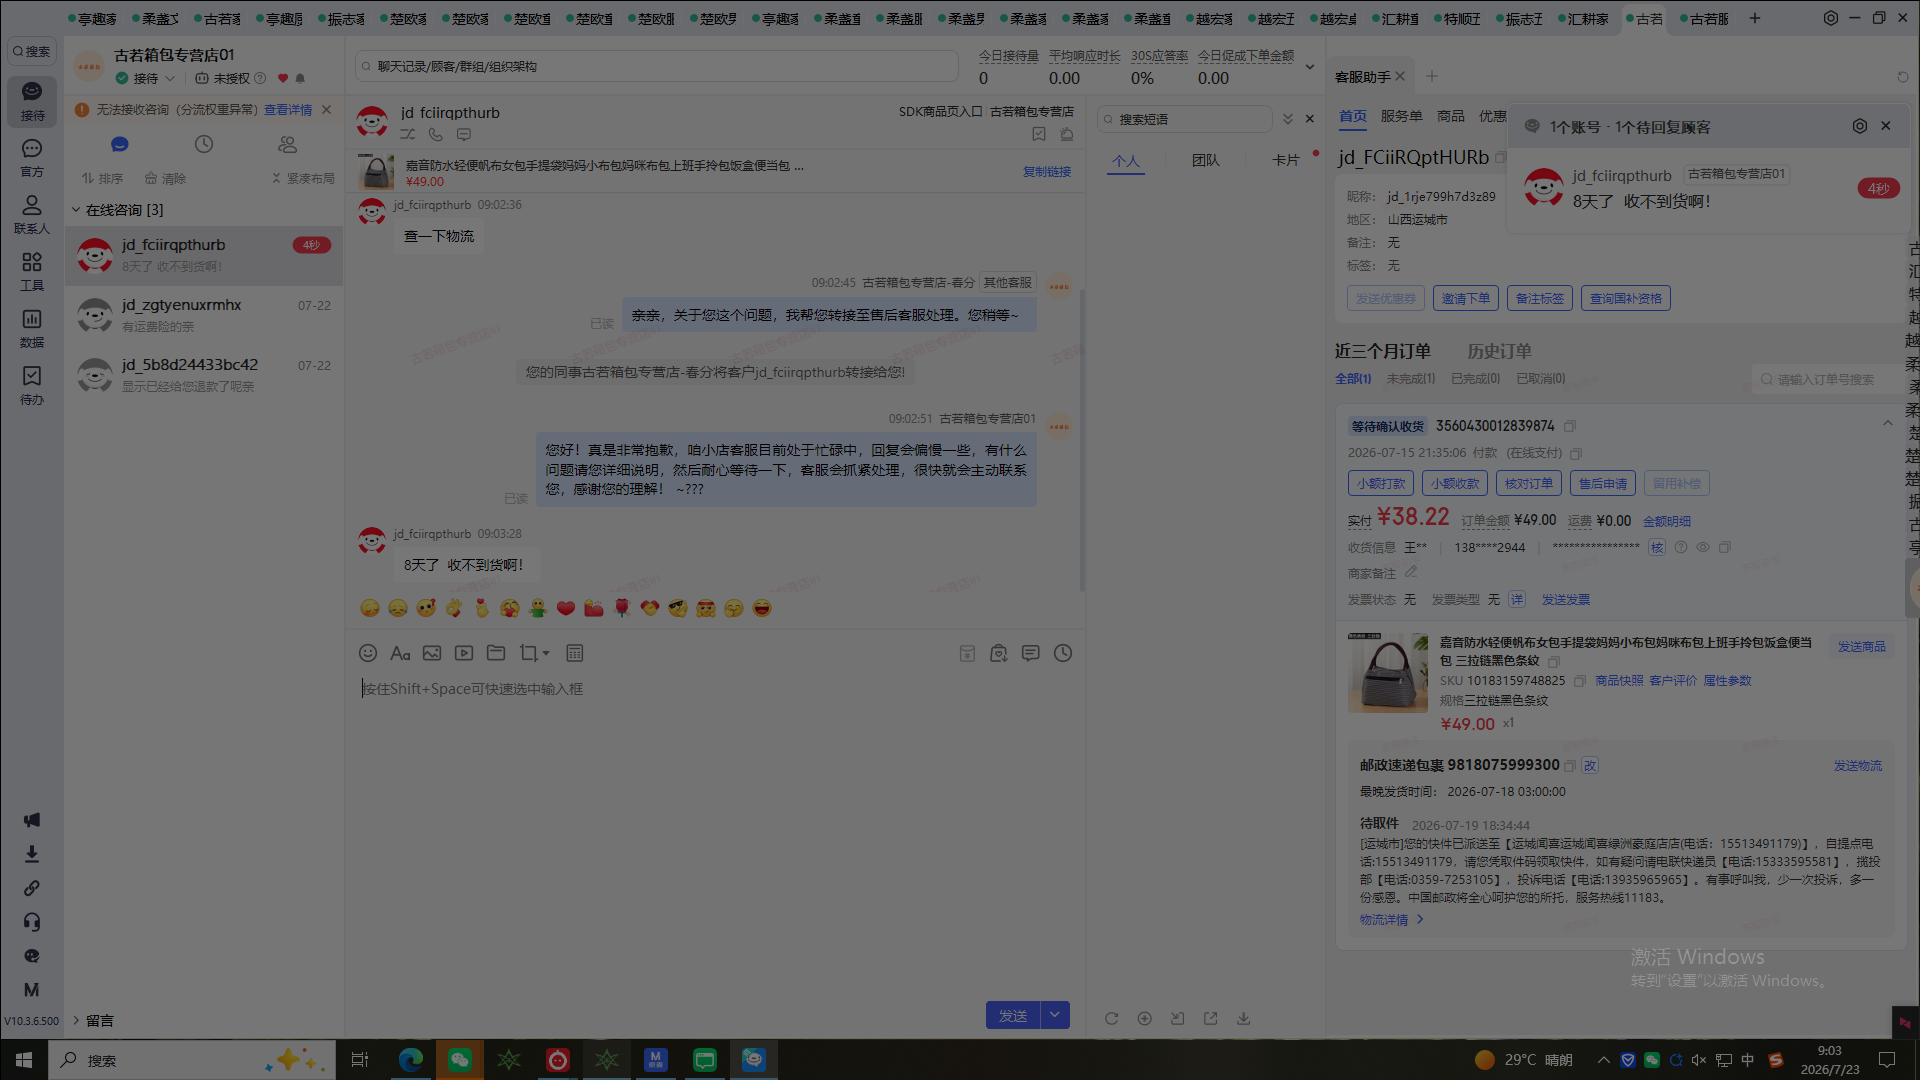1920x1080 pixels.
Task: Click the transfer conversation icon under customer name
Action: click(x=408, y=134)
